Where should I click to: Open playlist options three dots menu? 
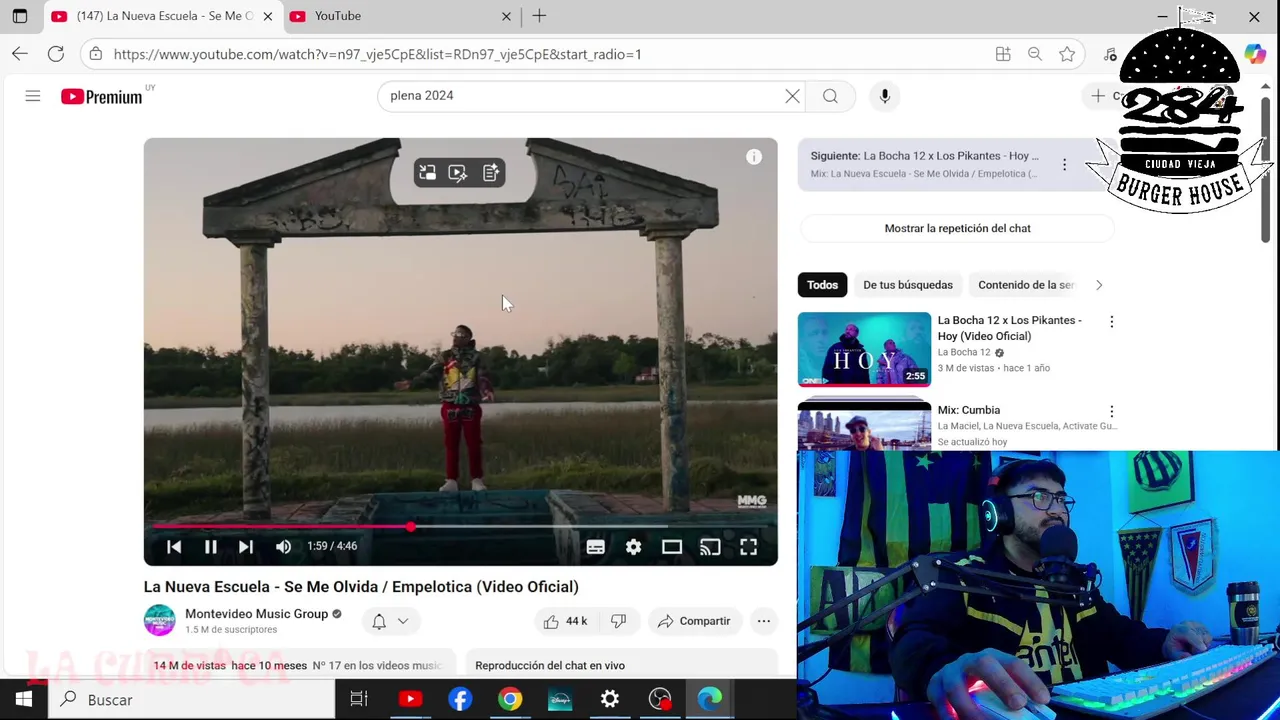pos(1064,165)
